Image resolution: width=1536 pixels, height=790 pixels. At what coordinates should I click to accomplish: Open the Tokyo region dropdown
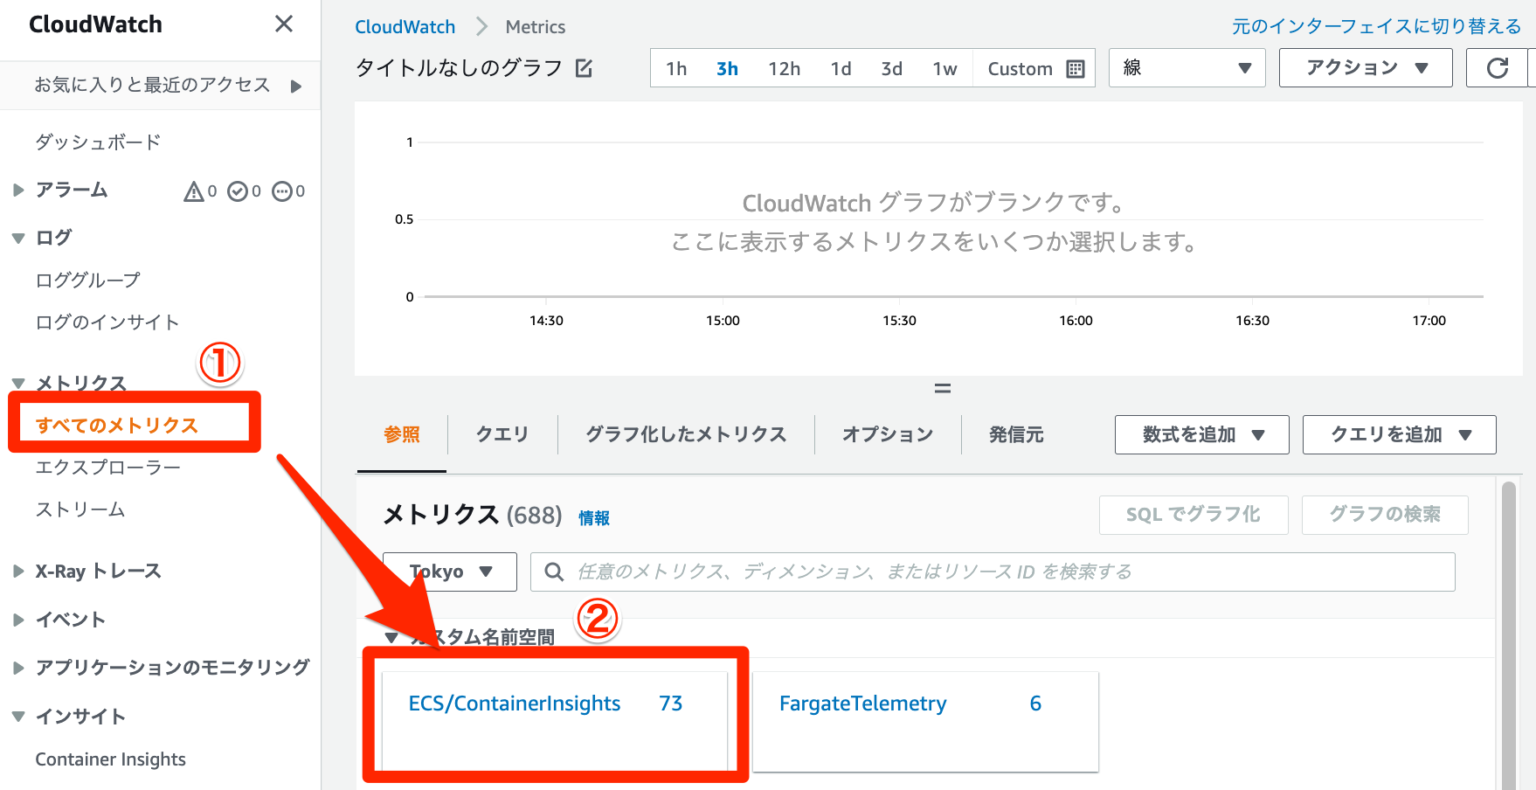click(449, 571)
